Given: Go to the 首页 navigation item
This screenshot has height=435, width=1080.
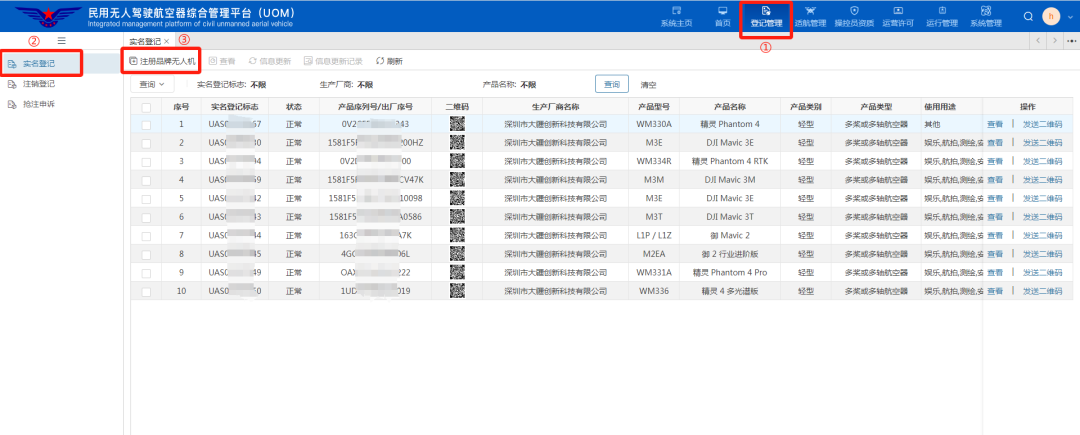Looking at the screenshot, I should (x=722, y=17).
